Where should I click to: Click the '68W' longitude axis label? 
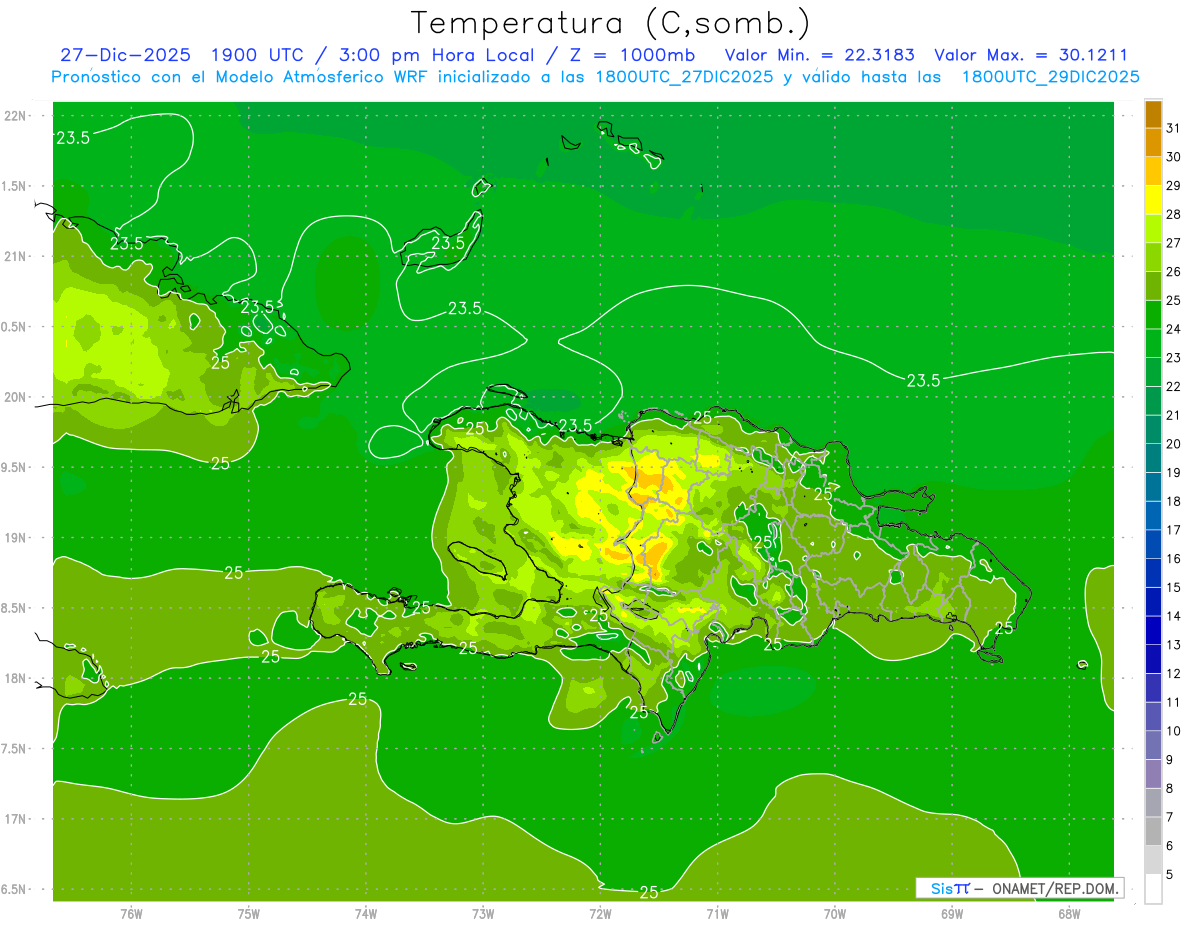[x=1068, y=914]
